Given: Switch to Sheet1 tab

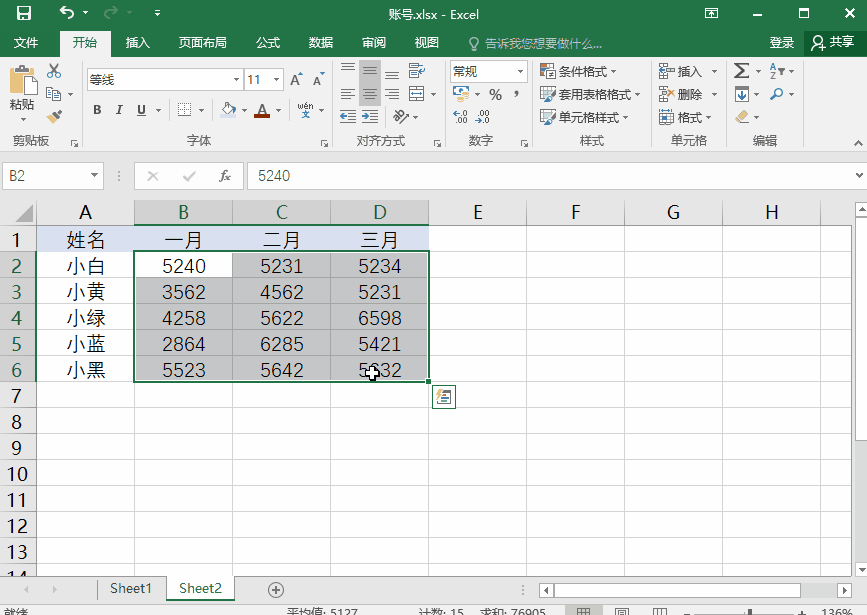Looking at the screenshot, I should [131, 589].
